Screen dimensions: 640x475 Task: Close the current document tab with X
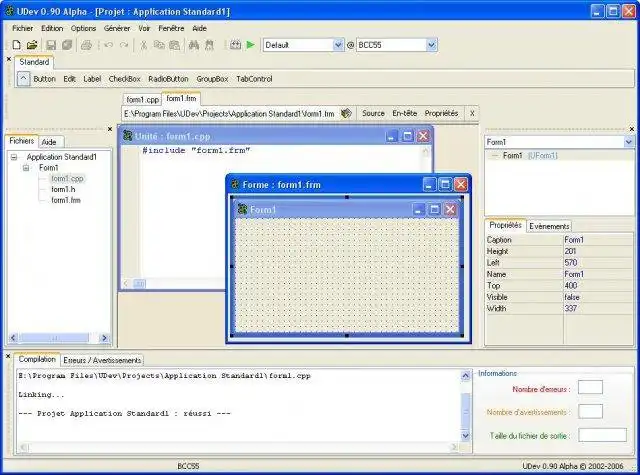472,113
